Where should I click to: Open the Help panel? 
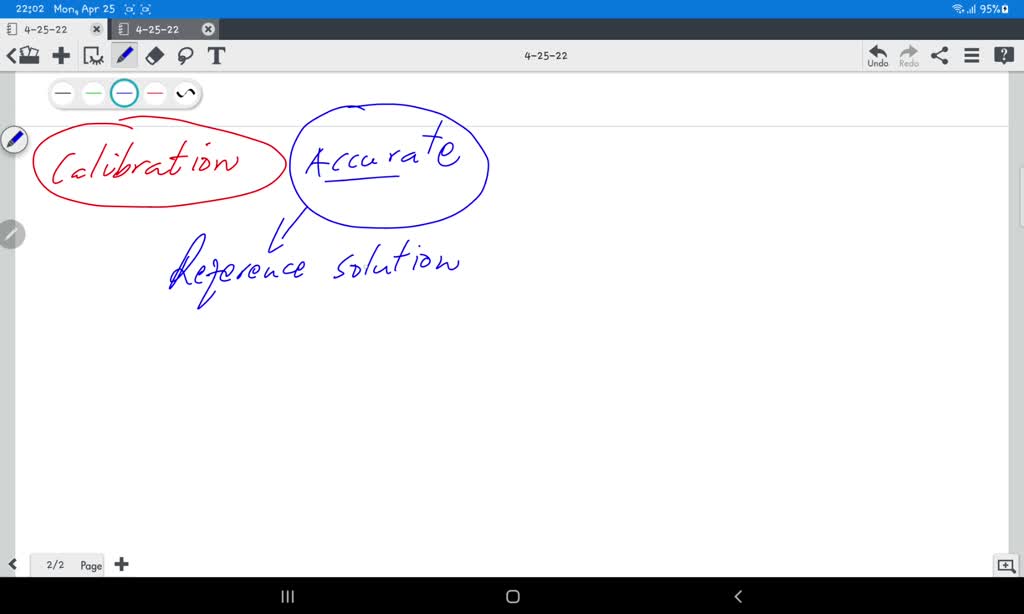pos(1003,55)
